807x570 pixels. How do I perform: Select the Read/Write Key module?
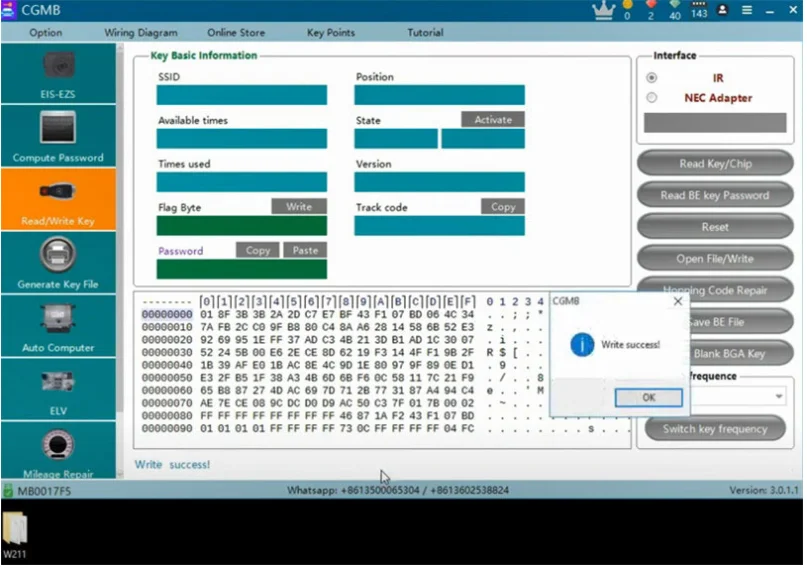(x=58, y=200)
